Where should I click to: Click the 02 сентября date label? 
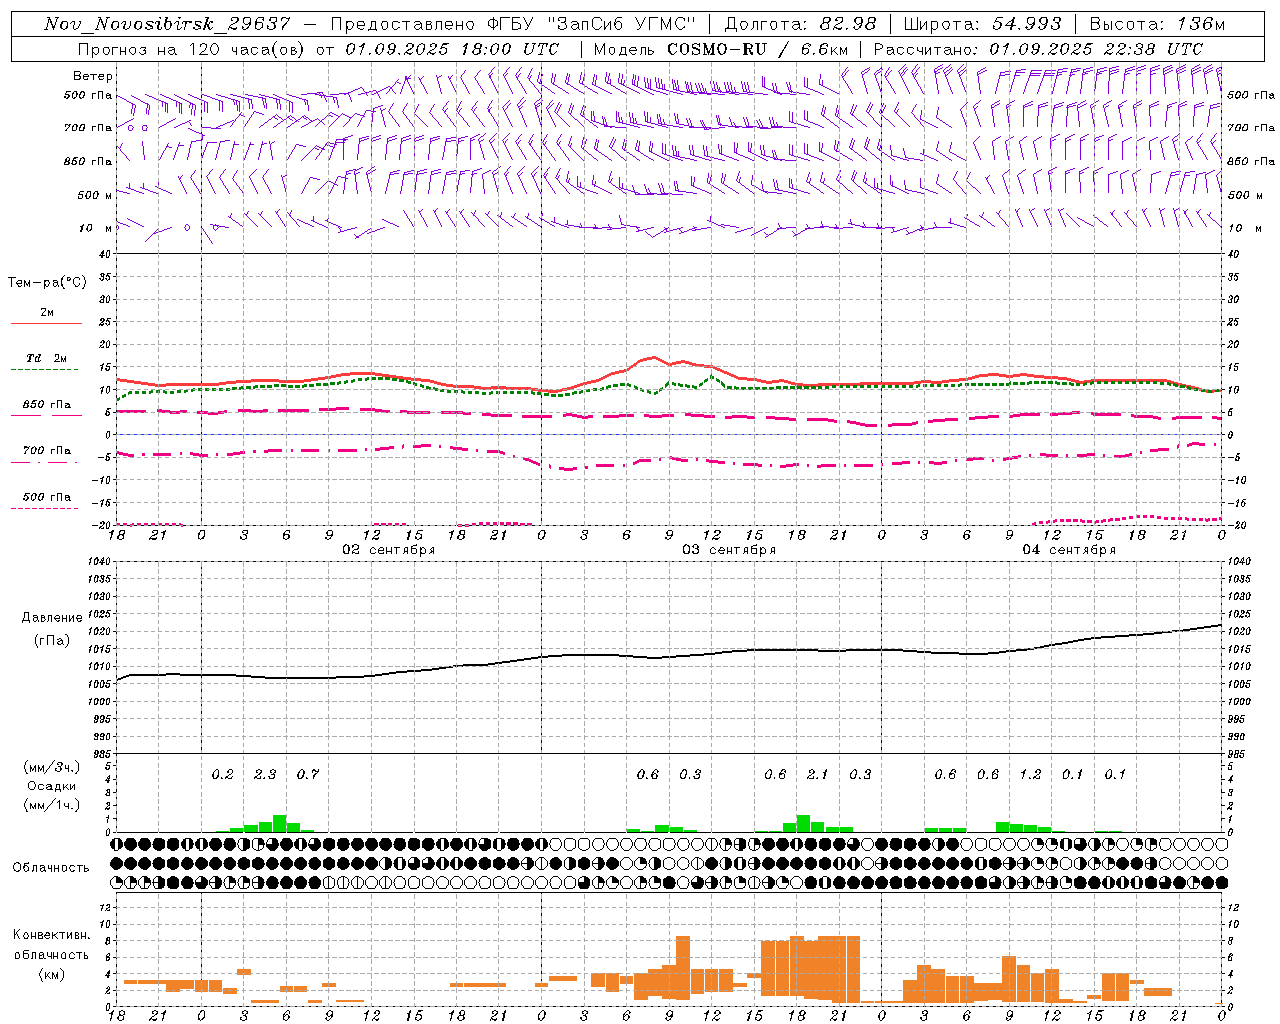388,550
